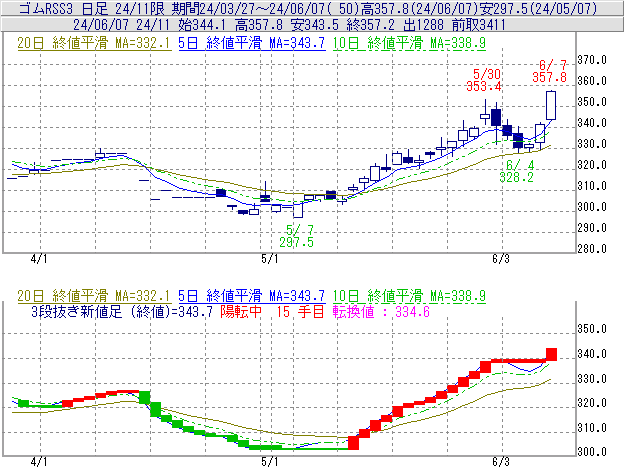Click the '5/1' date label under lower chart
The width and height of the screenshot is (624, 475).
pos(270,462)
